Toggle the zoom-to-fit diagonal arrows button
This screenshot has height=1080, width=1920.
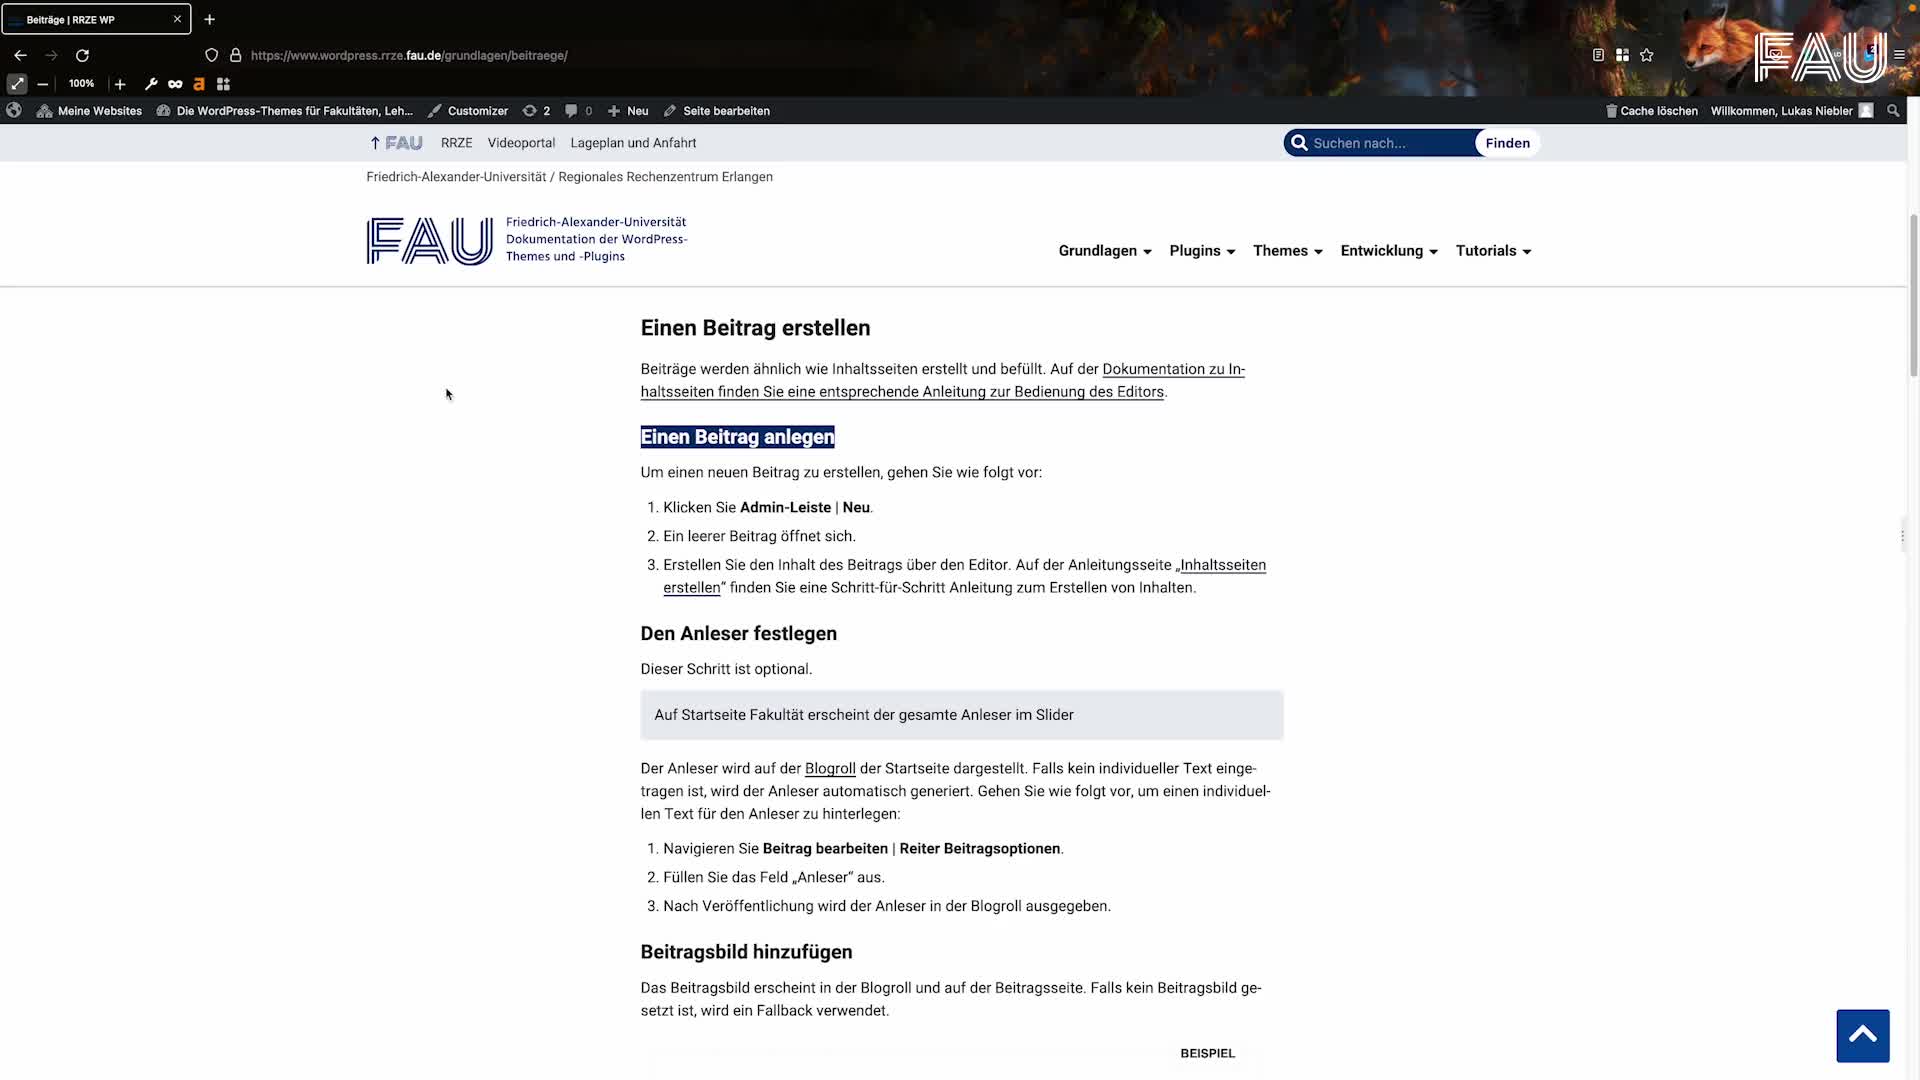[16, 84]
